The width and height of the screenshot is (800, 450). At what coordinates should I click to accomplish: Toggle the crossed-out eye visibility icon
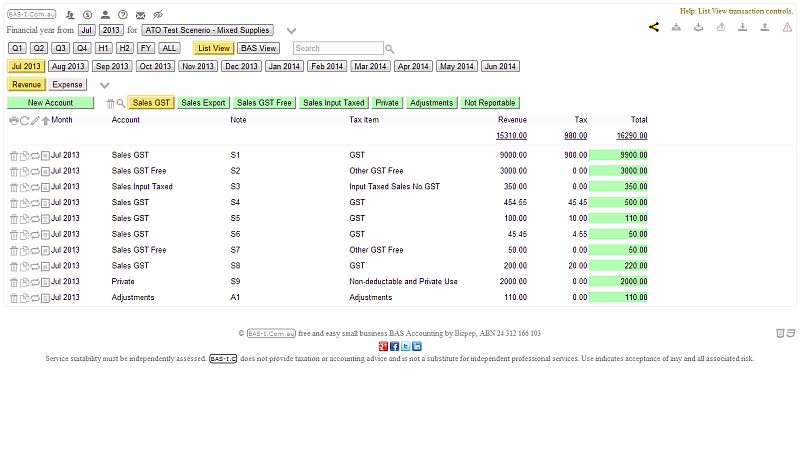point(158,16)
